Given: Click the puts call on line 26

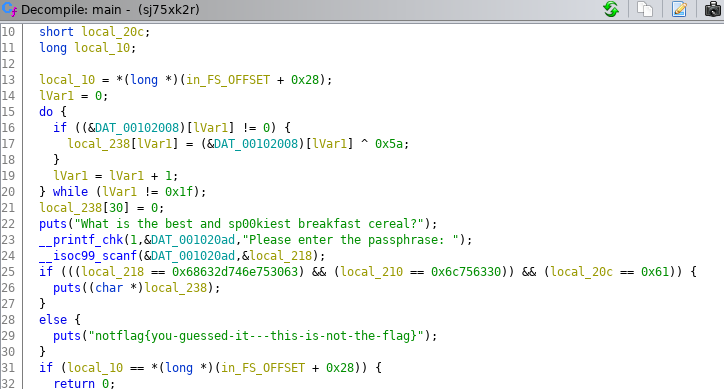Looking at the screenshot, I should [x=67, y=288].
